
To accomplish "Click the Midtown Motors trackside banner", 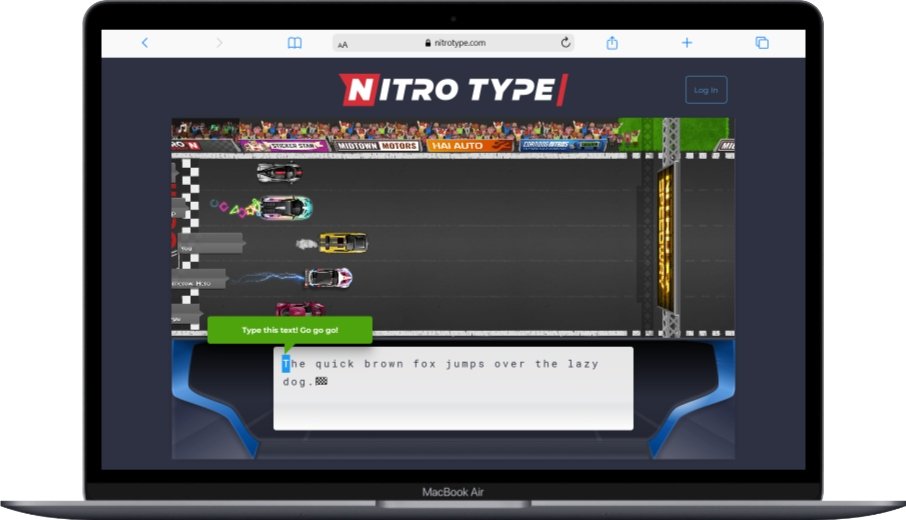I will tap(377, 146).
